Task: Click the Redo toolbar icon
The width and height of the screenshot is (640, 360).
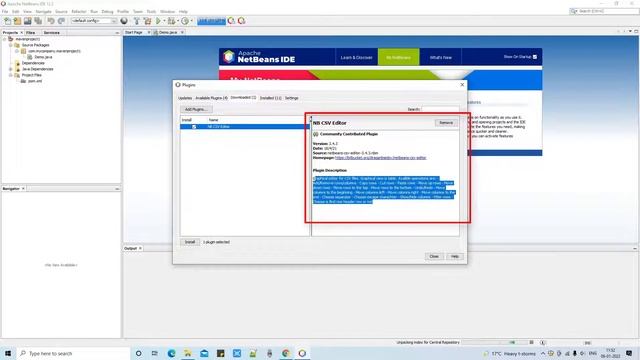Action: pos(61,21)
